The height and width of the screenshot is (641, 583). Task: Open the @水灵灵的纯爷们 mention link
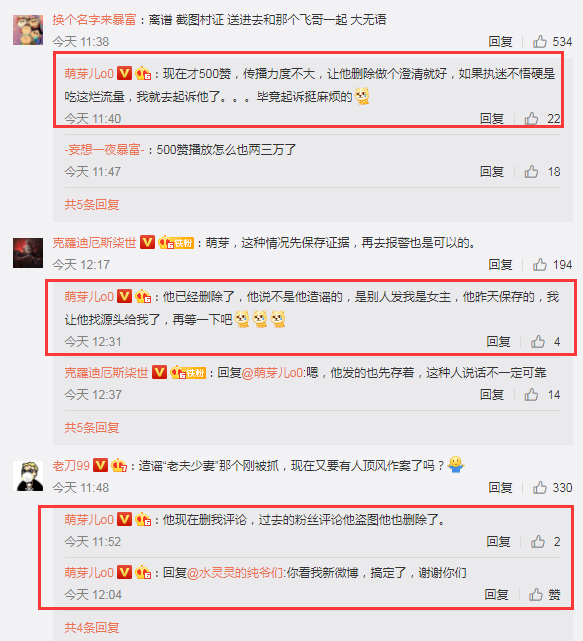pyautogui.click(x=235, y=573)
